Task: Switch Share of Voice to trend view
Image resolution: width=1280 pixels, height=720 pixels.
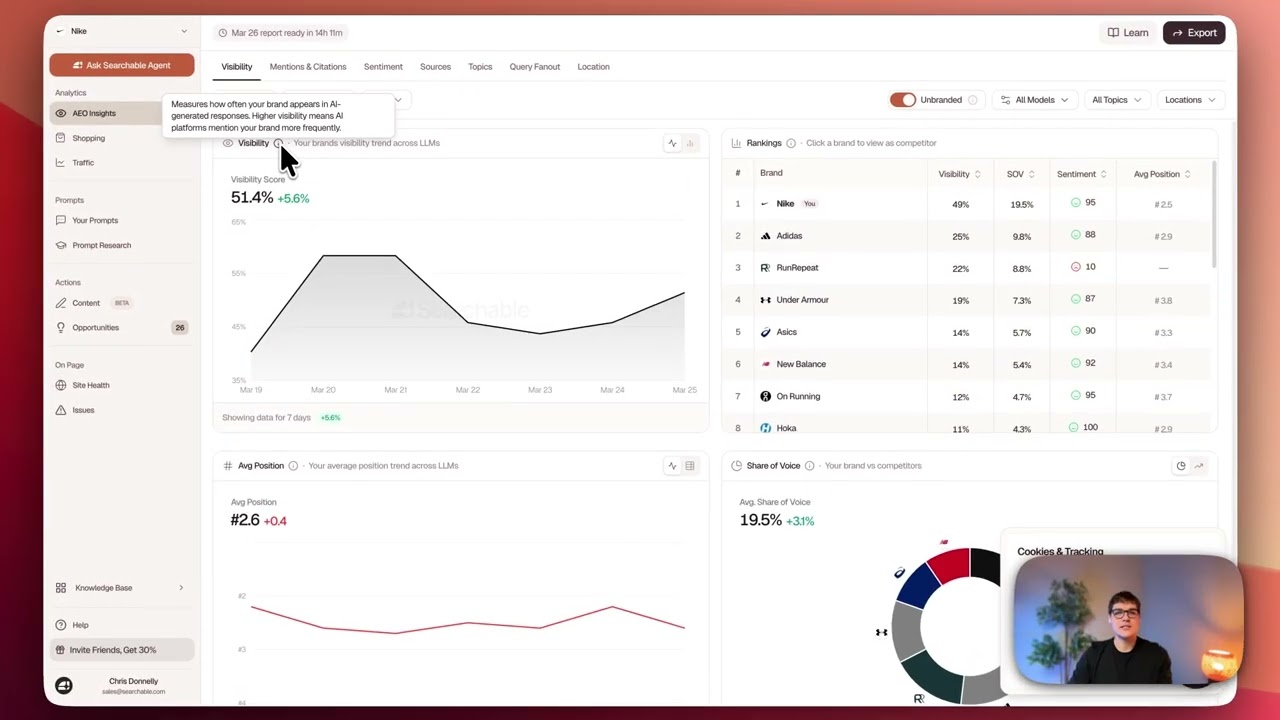Action: (1198, 466)
